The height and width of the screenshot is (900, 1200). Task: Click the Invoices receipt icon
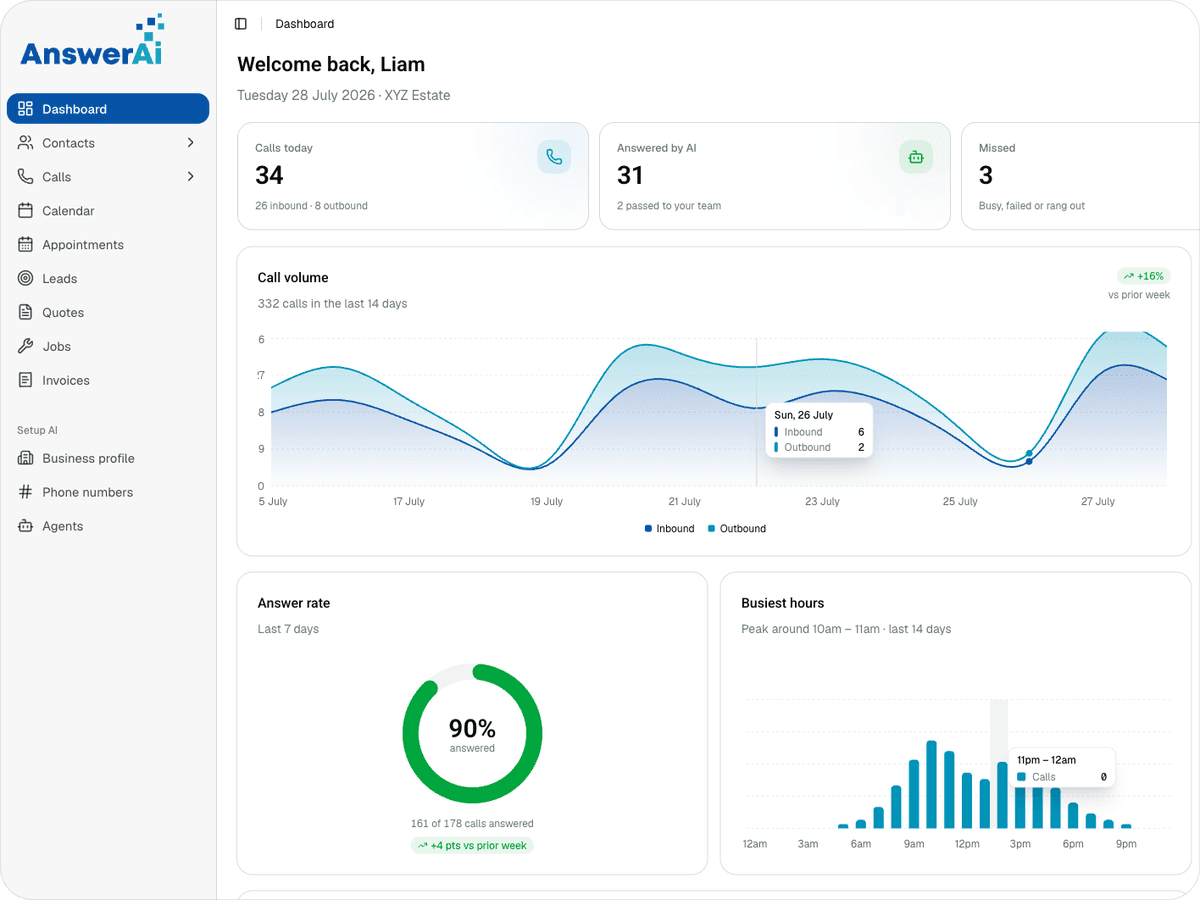click(x=25, y=381)
